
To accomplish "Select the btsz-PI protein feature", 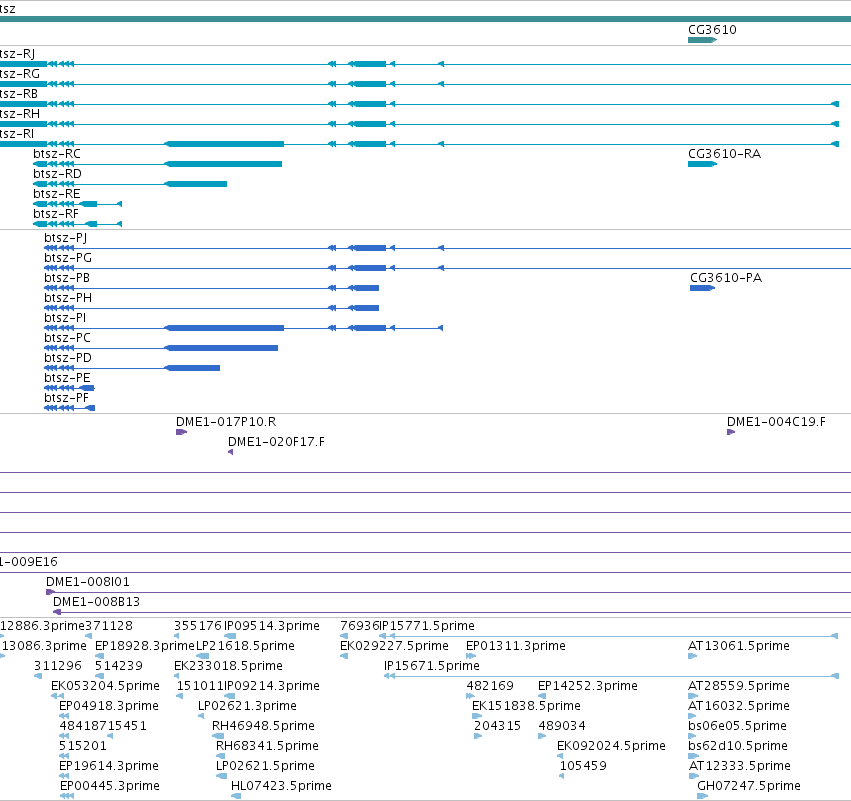I will 65,318.
